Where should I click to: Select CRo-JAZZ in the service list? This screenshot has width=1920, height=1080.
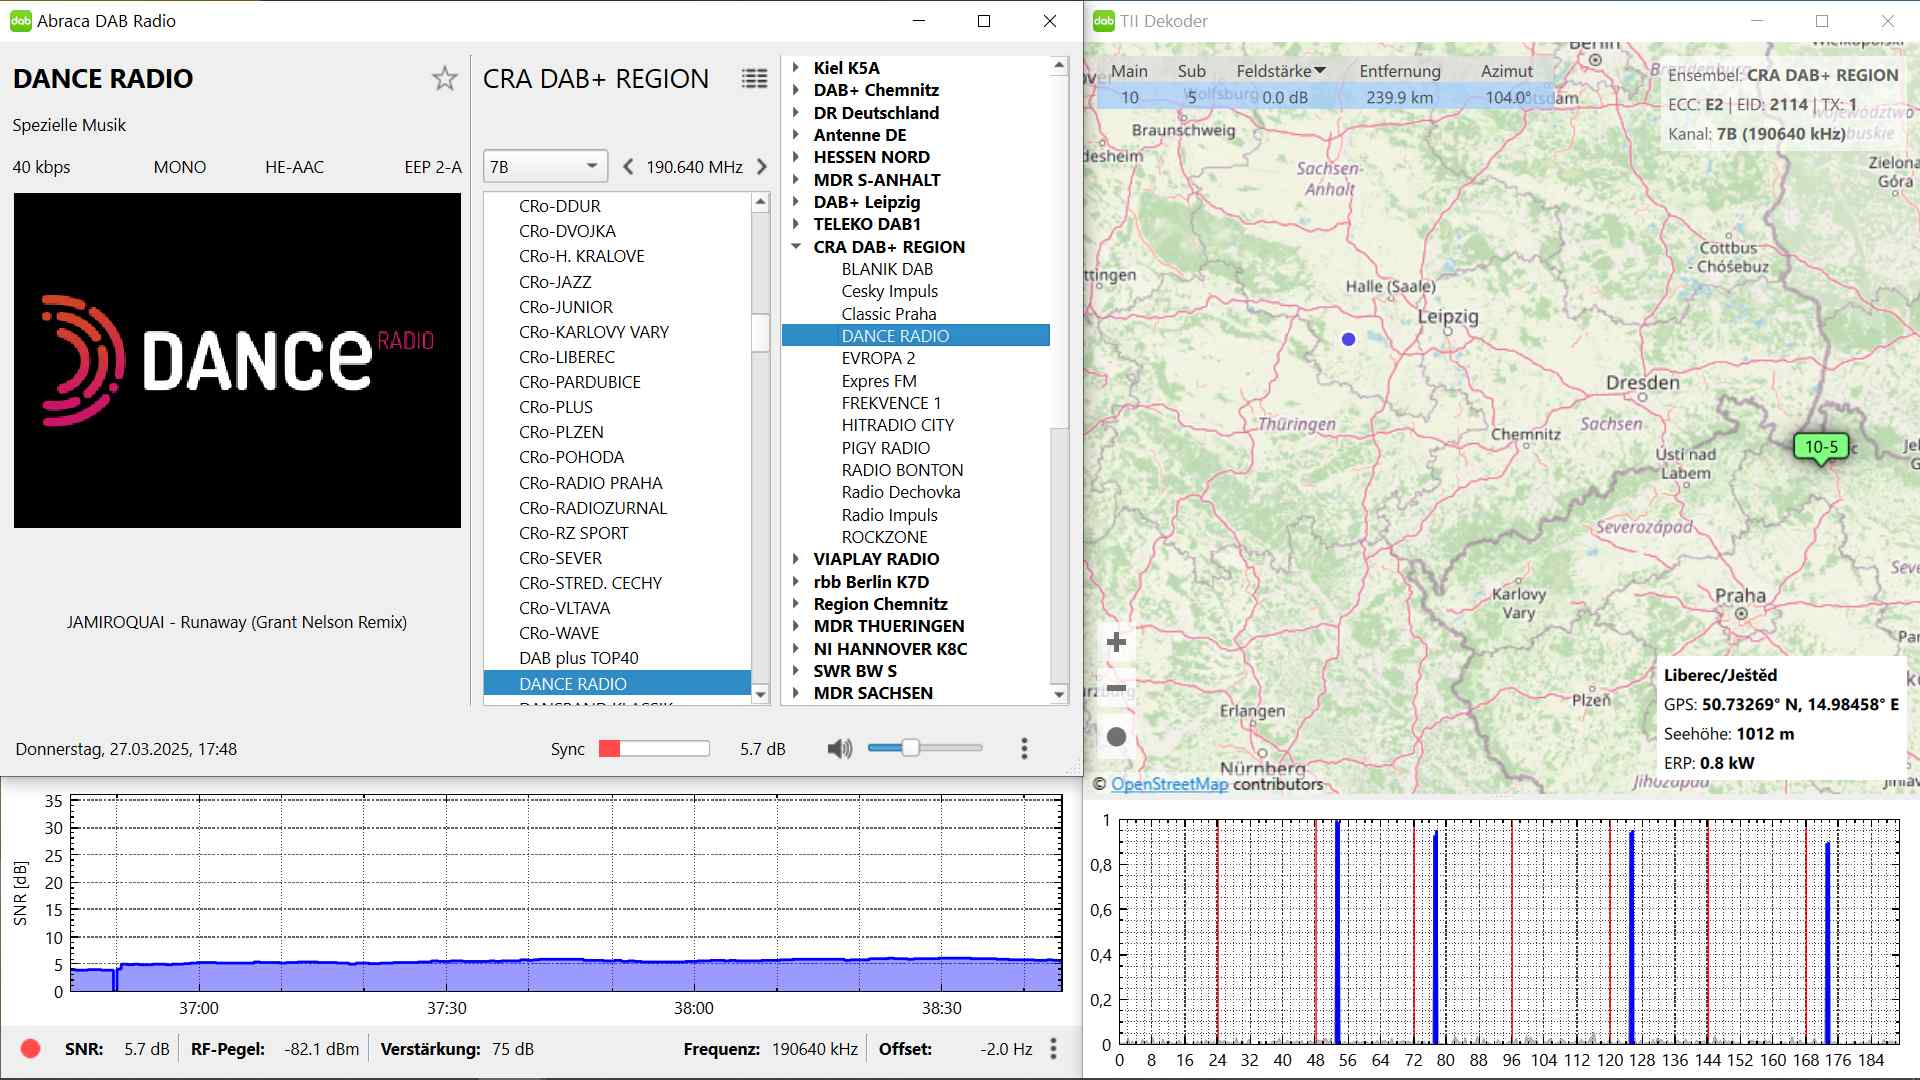[x=555, y=282]
